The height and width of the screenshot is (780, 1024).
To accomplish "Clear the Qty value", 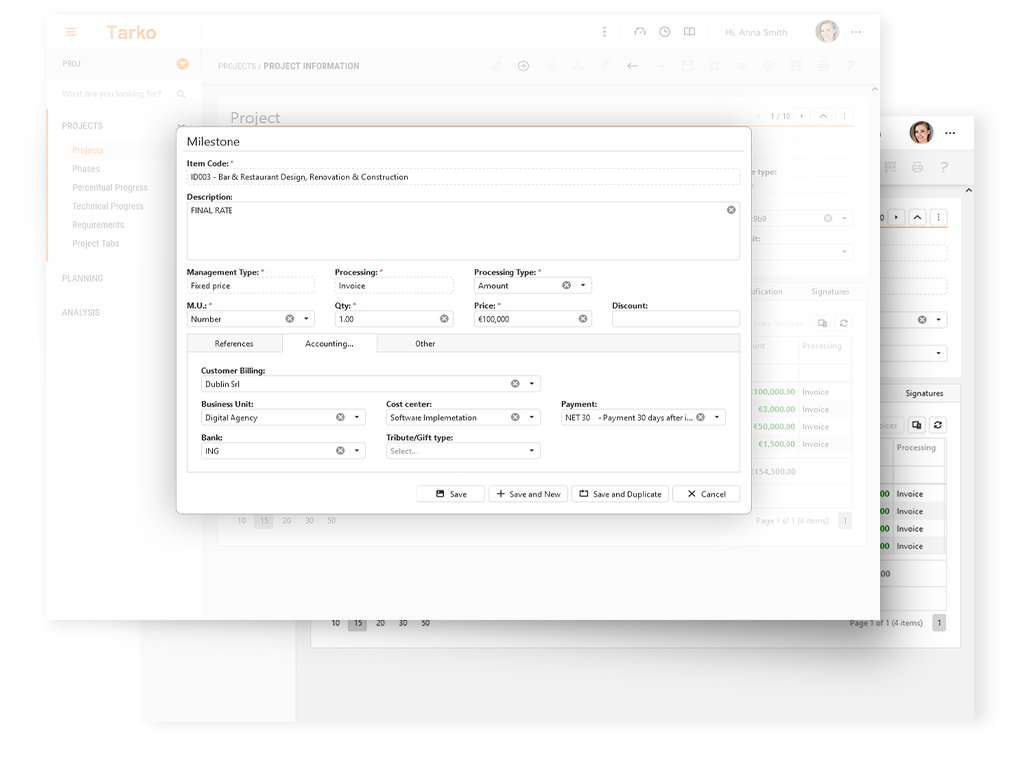I will tap(444, 319).
